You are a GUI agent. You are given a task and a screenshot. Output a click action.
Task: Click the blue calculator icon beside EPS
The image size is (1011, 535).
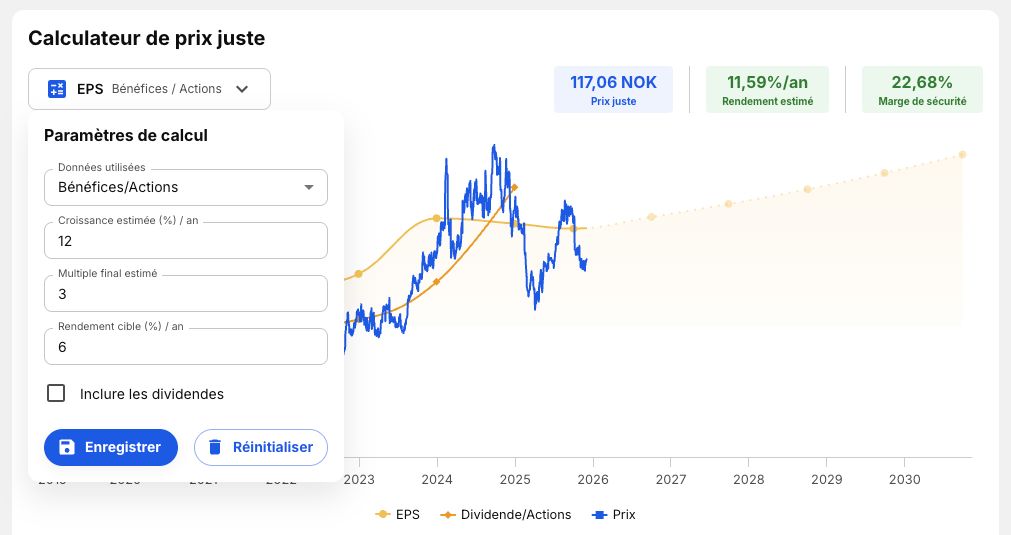57,89
